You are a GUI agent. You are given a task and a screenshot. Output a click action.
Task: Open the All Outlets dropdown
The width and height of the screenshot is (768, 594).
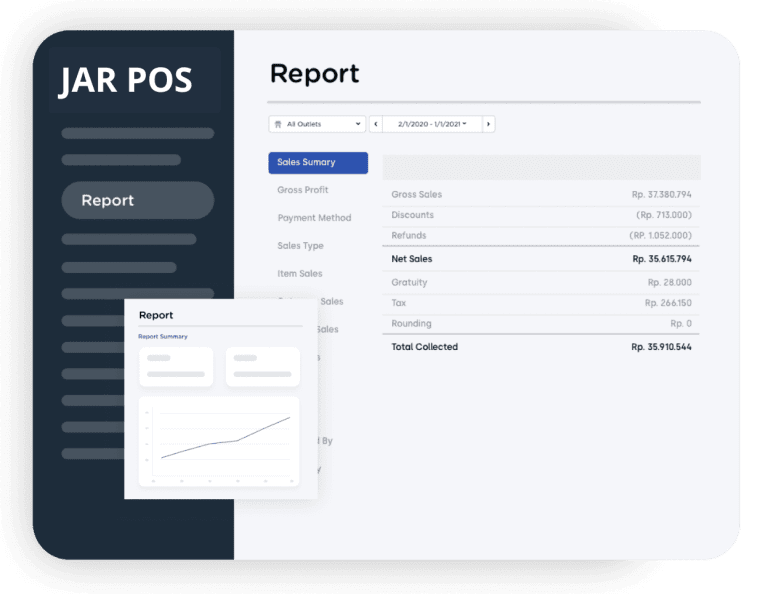tap(317, 124)
